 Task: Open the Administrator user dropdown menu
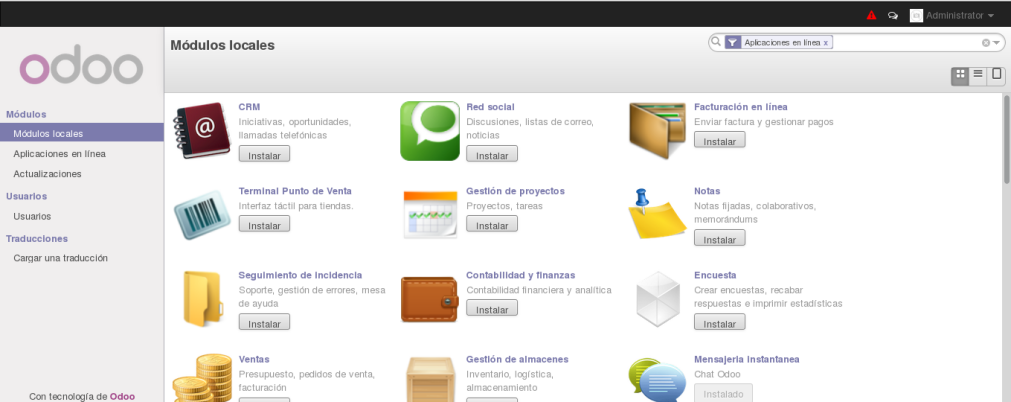[959, 15]
